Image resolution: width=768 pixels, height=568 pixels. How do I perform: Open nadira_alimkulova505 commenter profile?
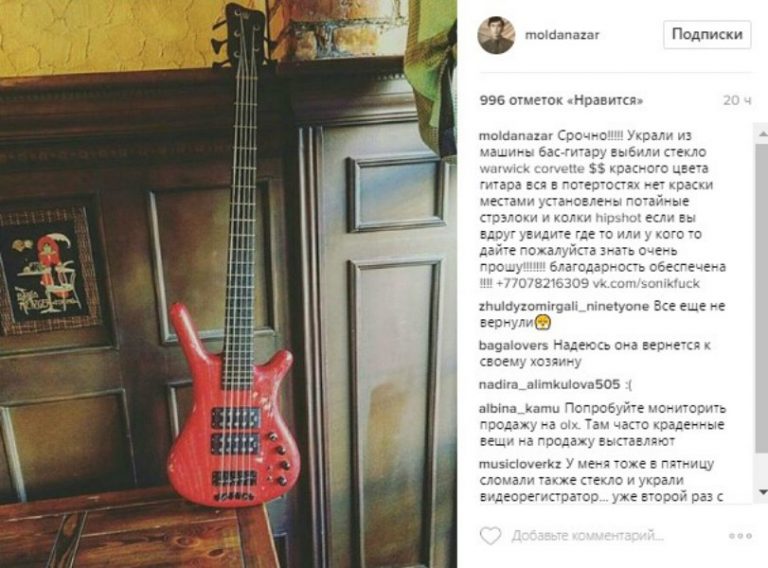click(549, 384)
